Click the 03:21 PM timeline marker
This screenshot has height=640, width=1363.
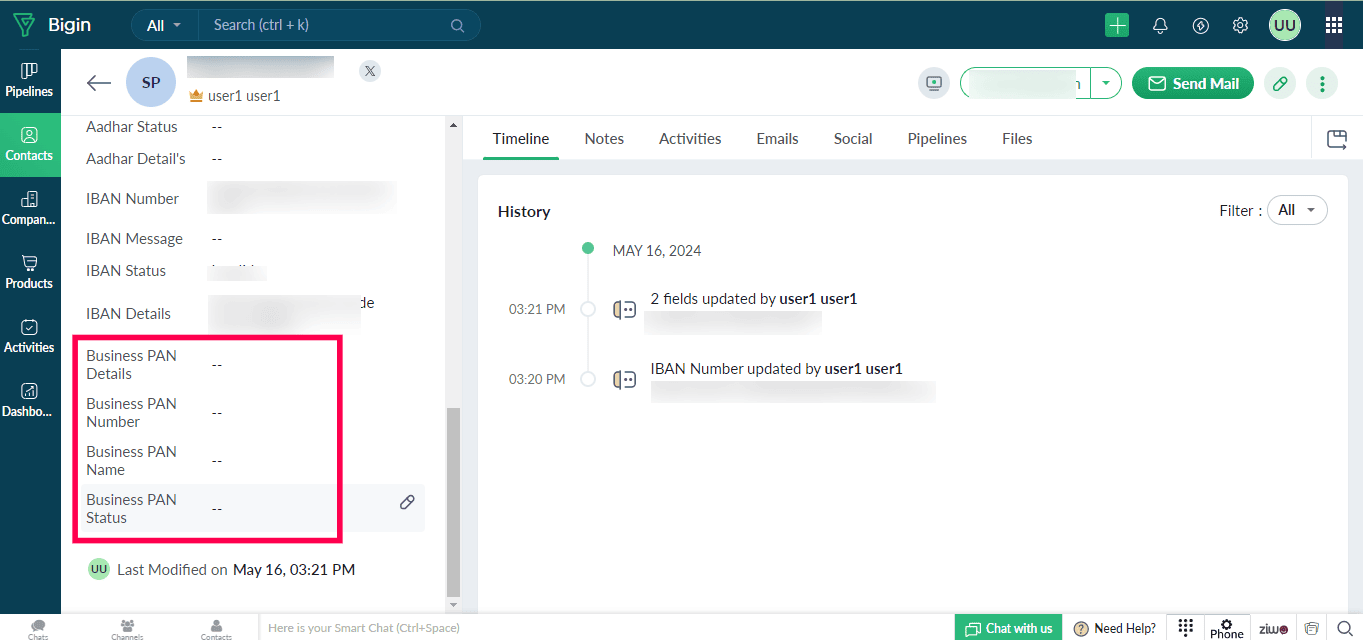coord(588,309)
